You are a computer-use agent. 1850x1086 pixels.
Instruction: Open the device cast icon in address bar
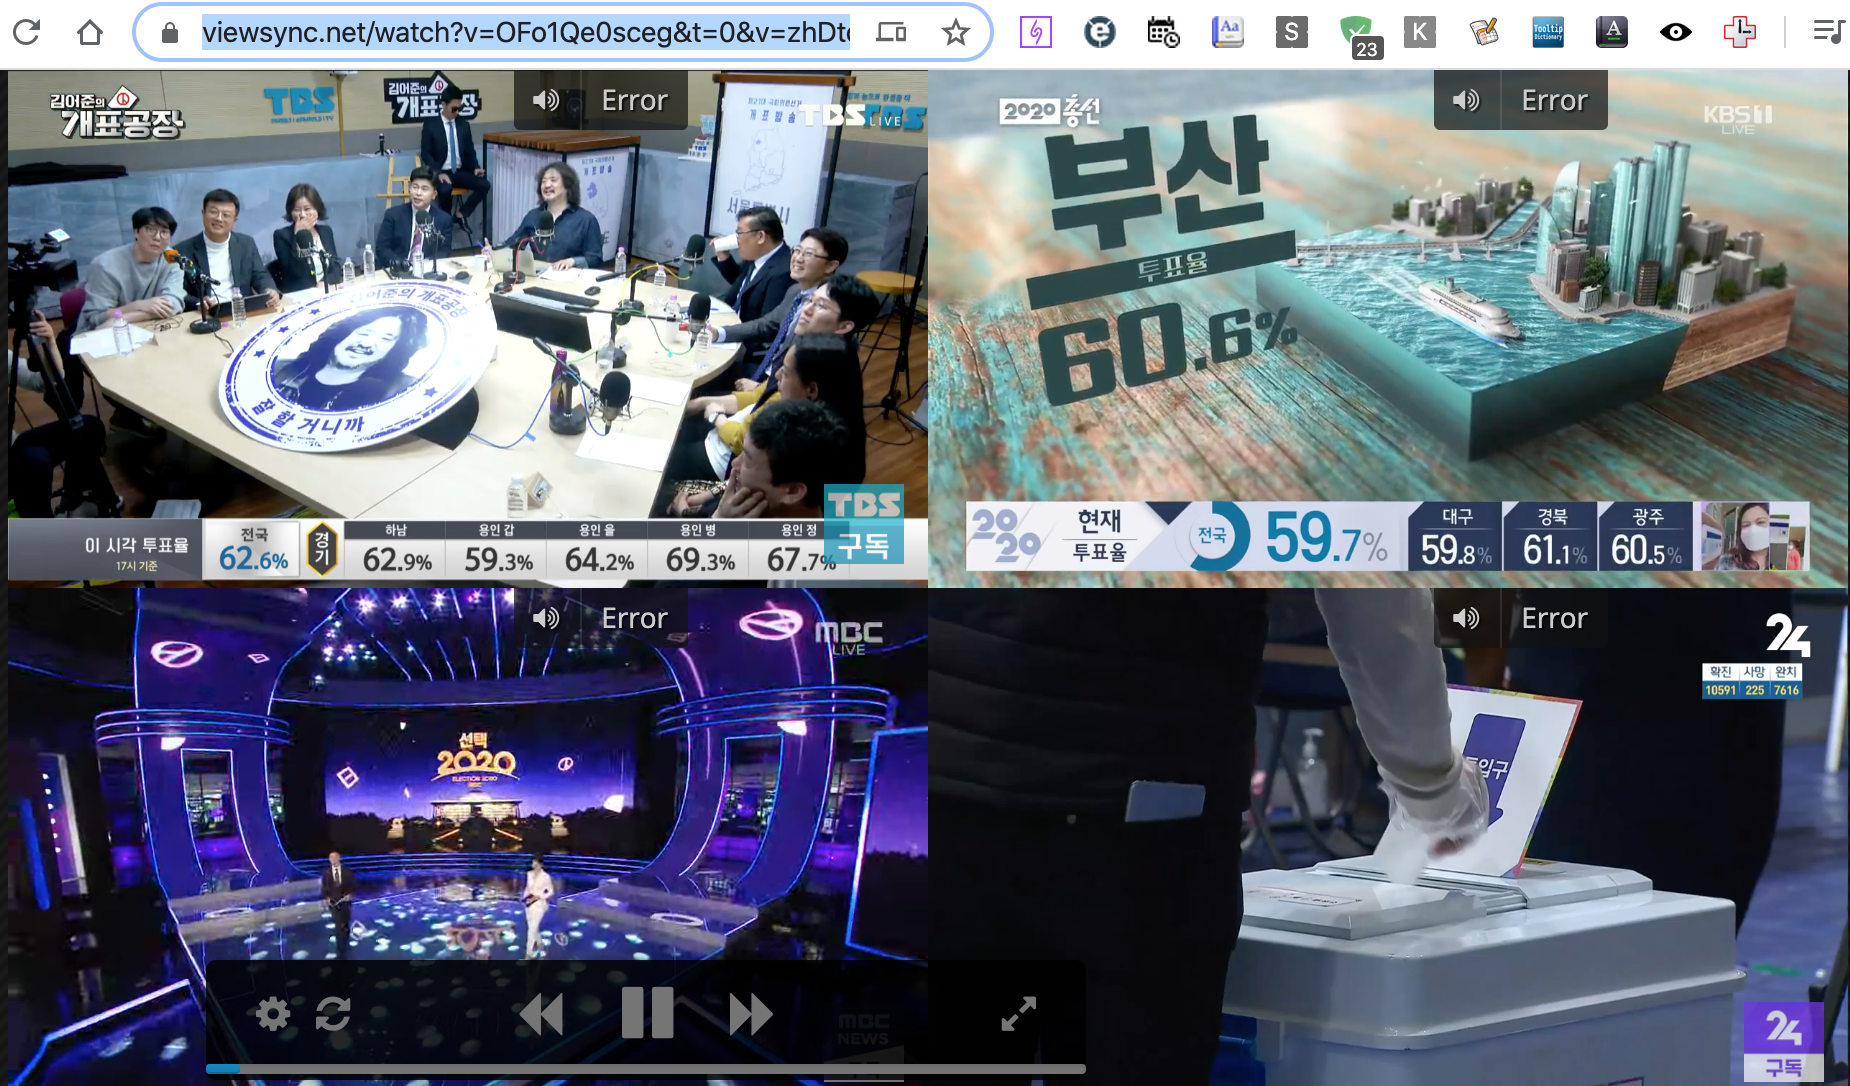(891, 33)
